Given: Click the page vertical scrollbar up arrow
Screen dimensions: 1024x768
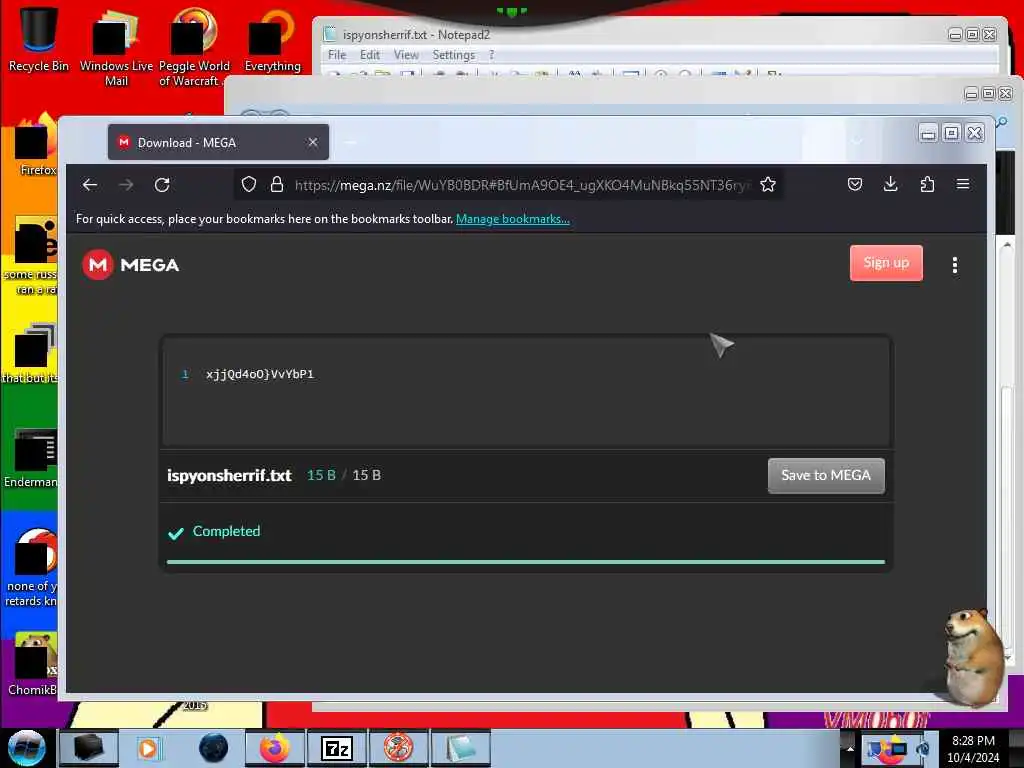Looking at the screenshot, I should pos(1007,245).
